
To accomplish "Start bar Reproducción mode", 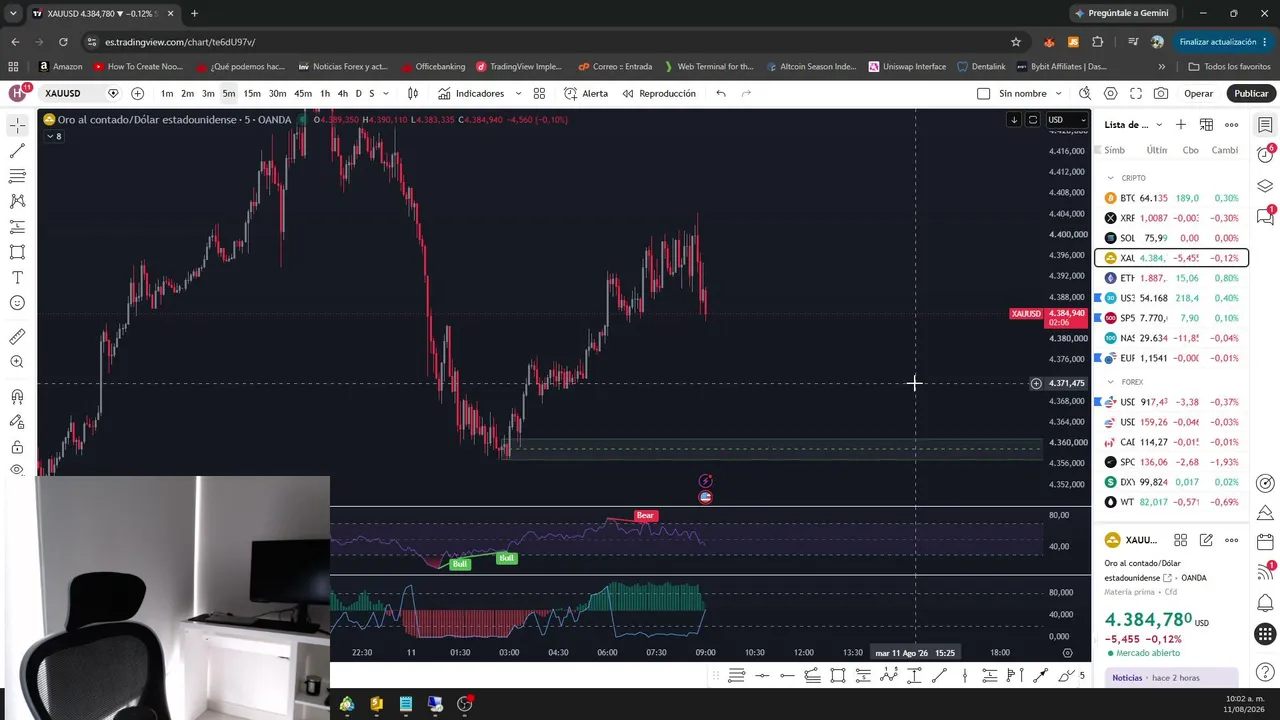I will tap(659, 93).
